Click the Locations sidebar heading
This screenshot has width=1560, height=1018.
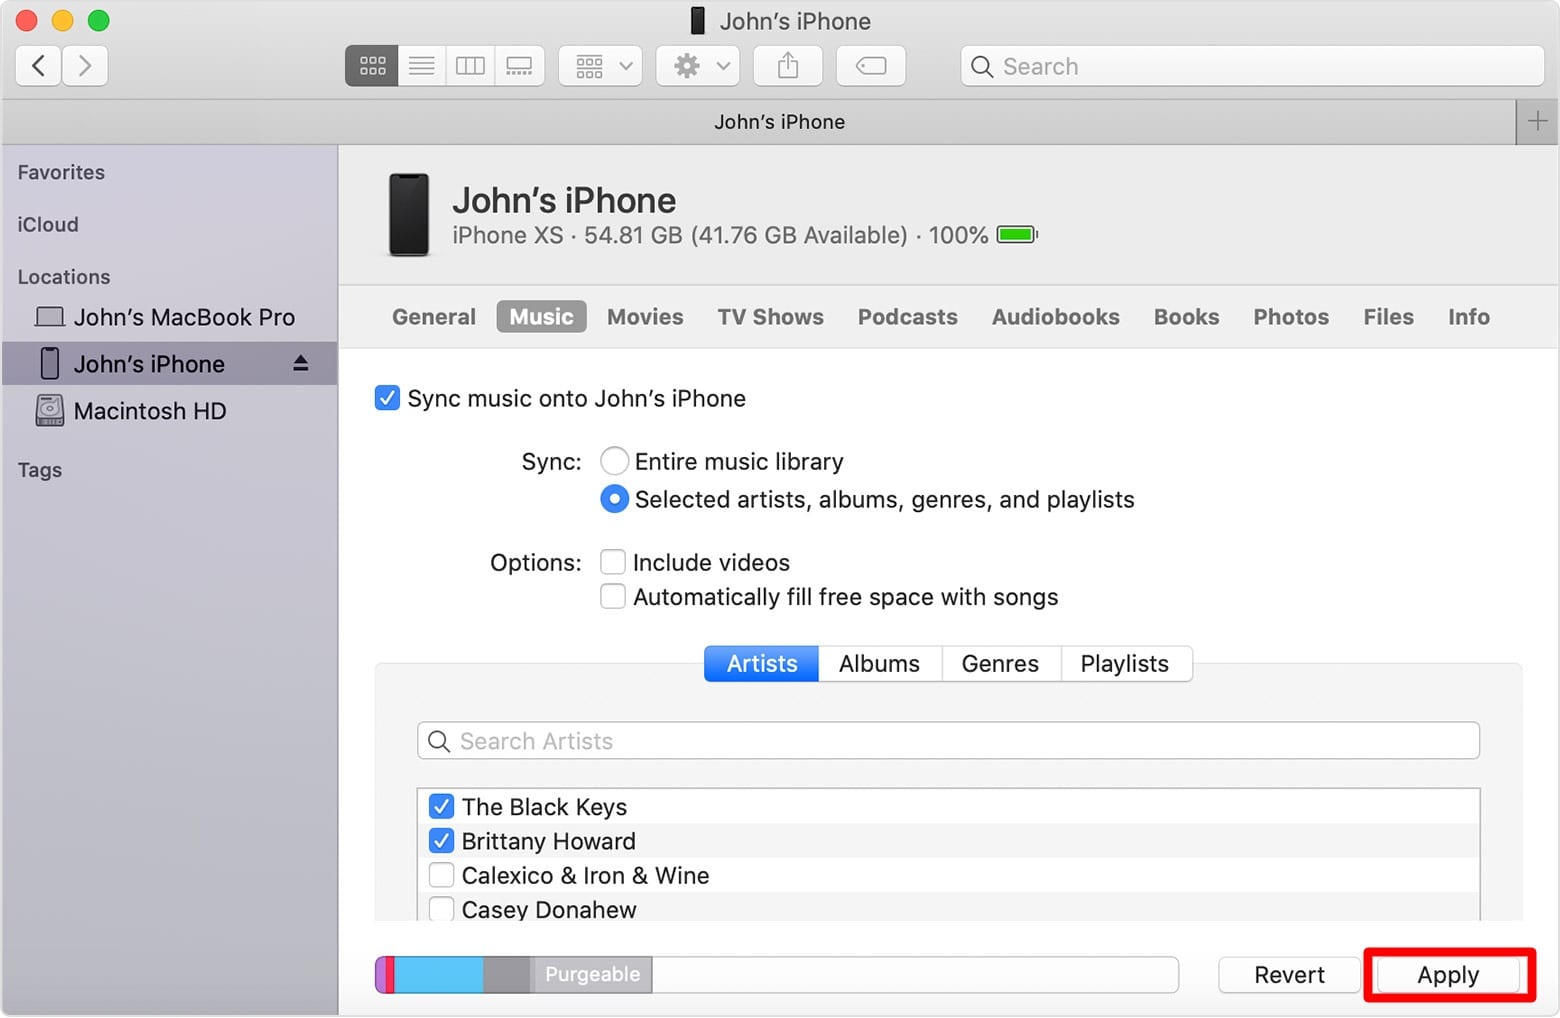pos(64,277)
